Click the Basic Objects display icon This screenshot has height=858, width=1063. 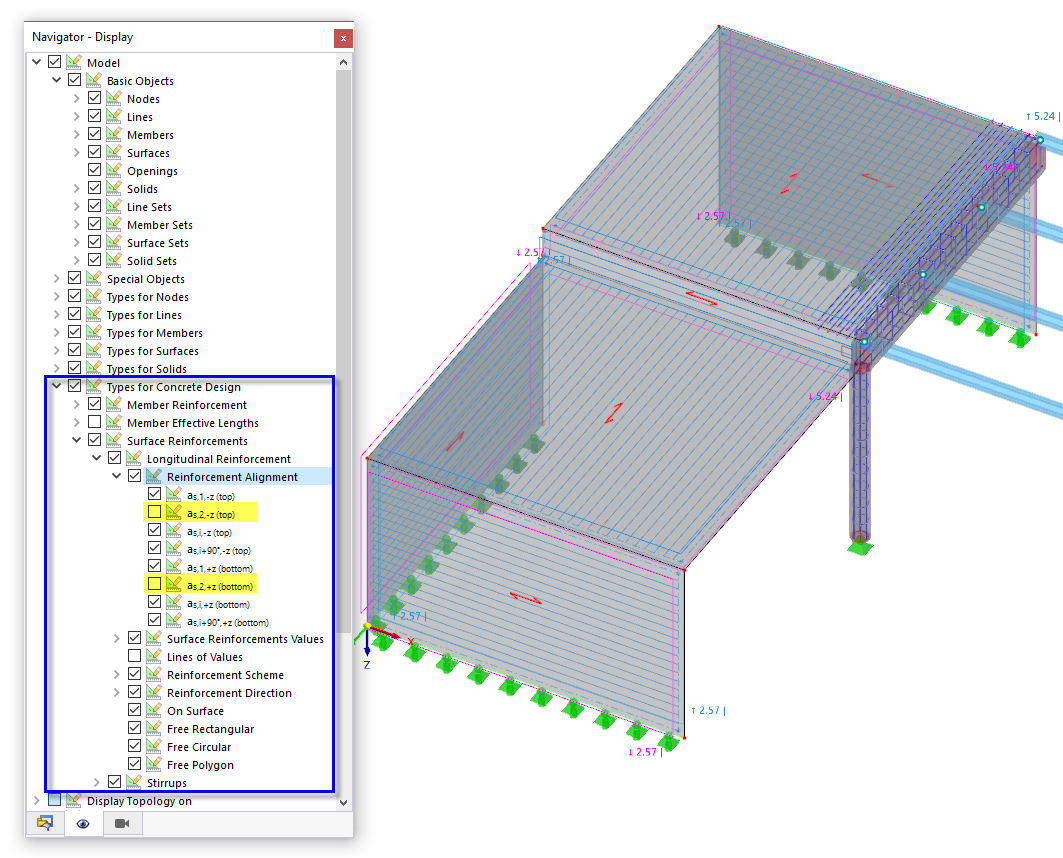[94, 80]
